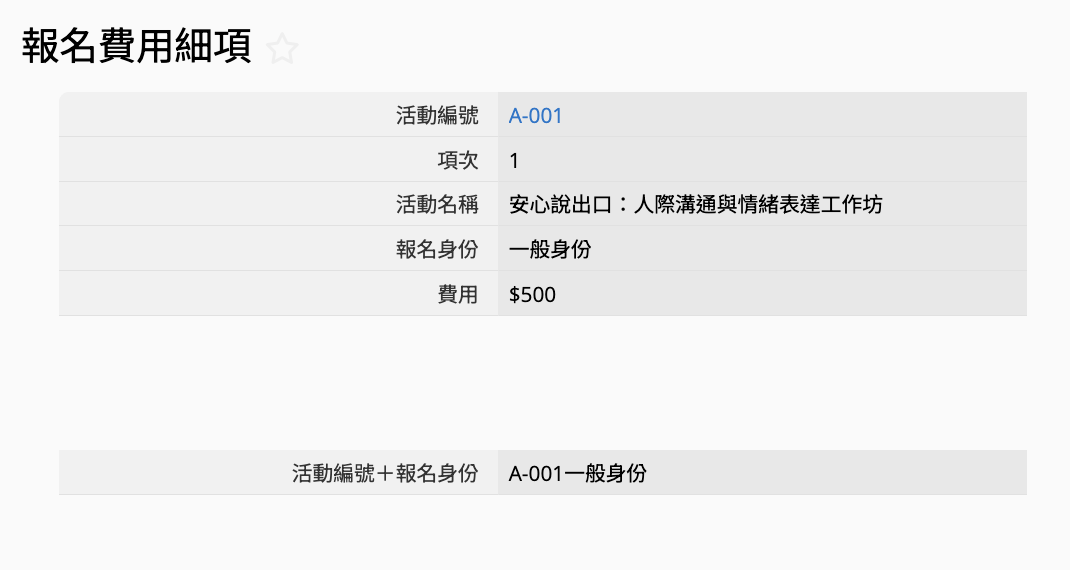The height and width of the screenshot is (570, 1070).
Task: Select the $500 fee value
Action: point(532,294)
